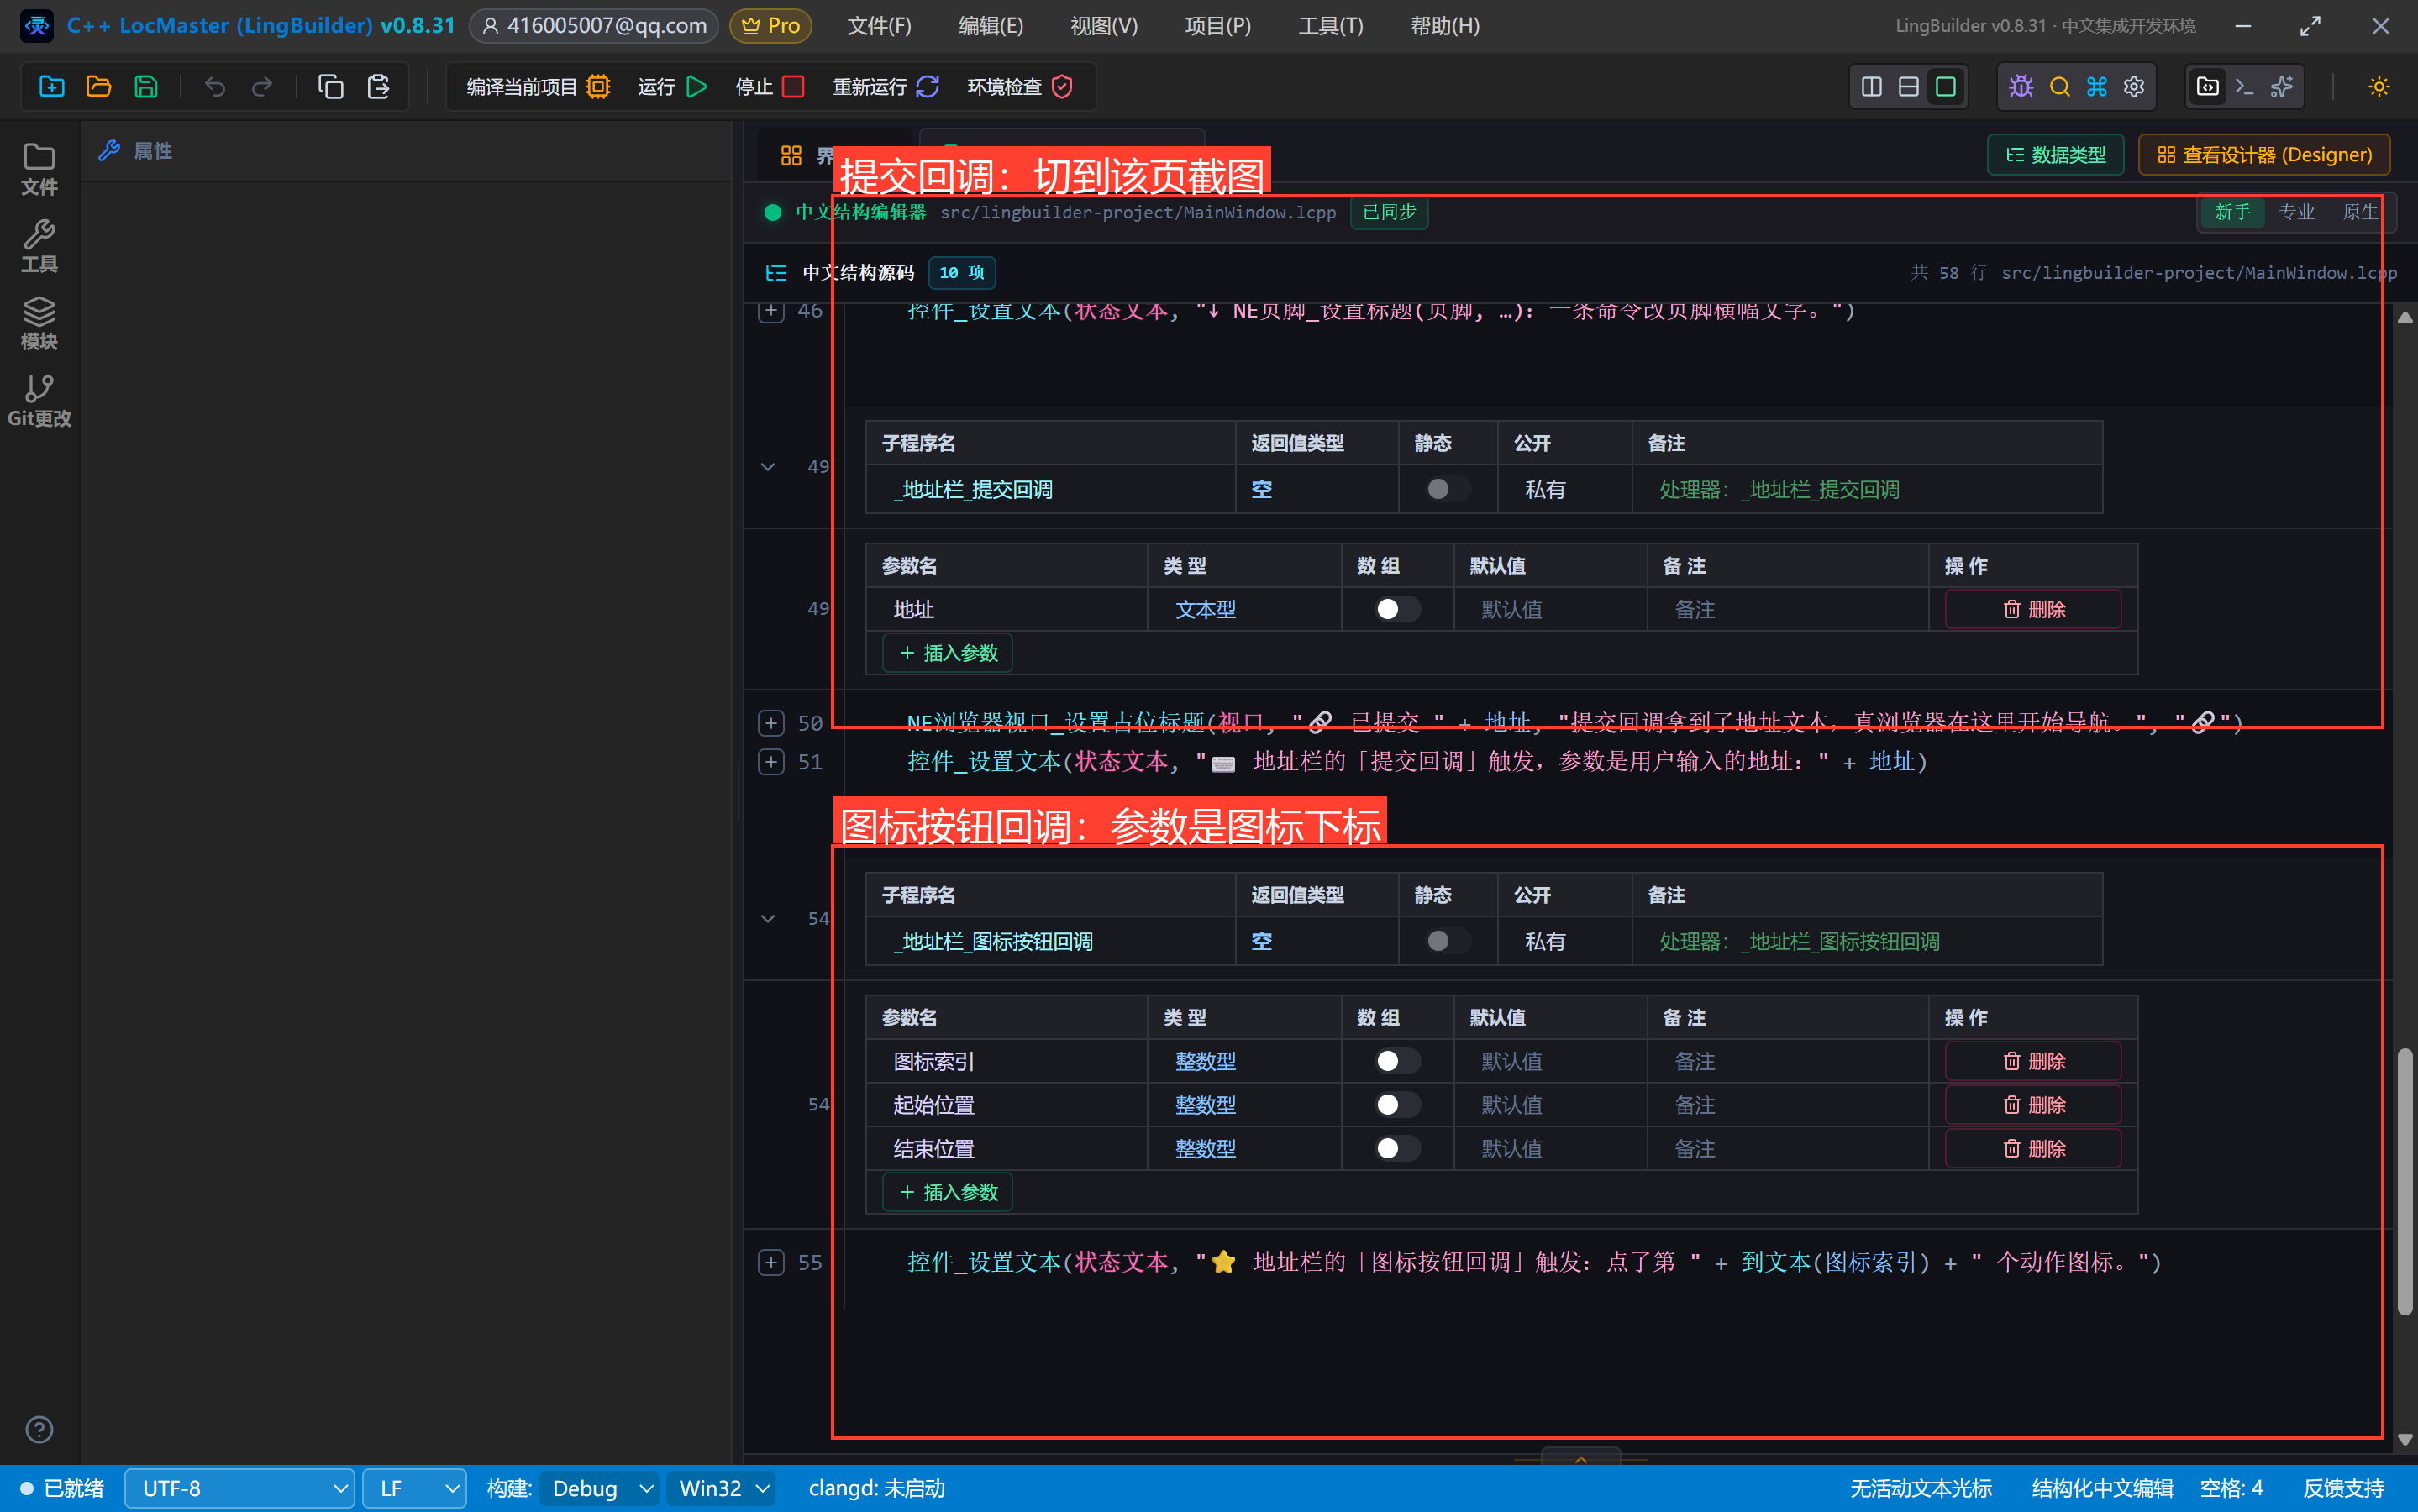This screenshot has height=1512, width=2418.
Task: Open the LF line ending dropdown
Action: coord(414,1488)
